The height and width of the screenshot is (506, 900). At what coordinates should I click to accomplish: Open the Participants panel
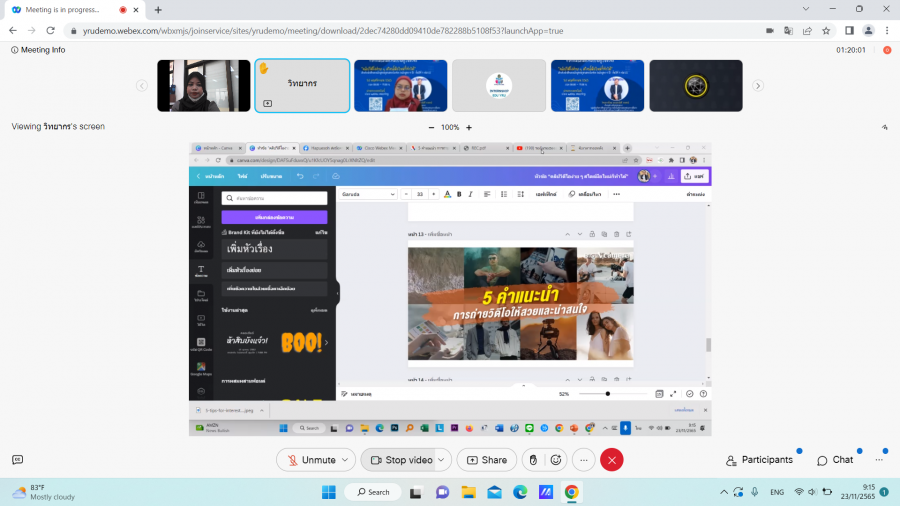[x=758, y=460]
